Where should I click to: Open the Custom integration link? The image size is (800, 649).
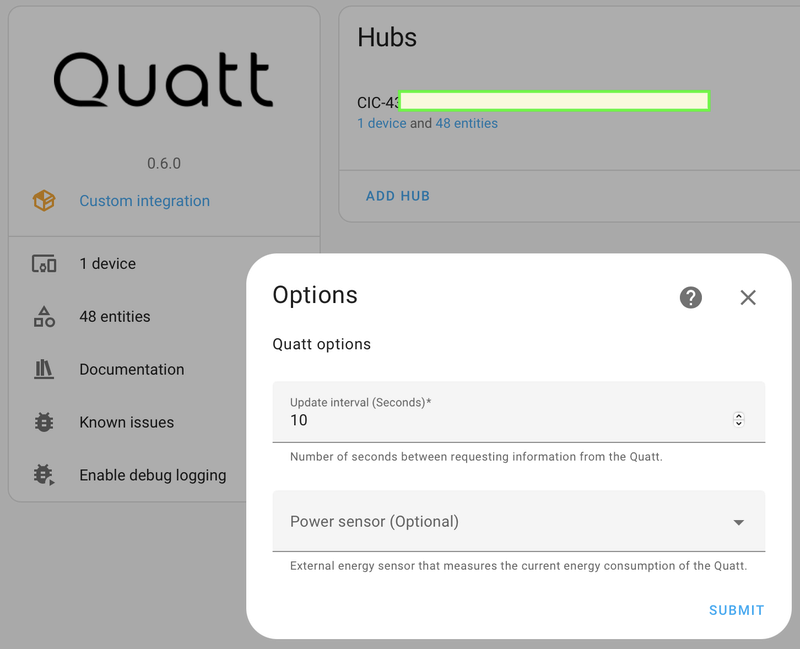pos(145,201)
